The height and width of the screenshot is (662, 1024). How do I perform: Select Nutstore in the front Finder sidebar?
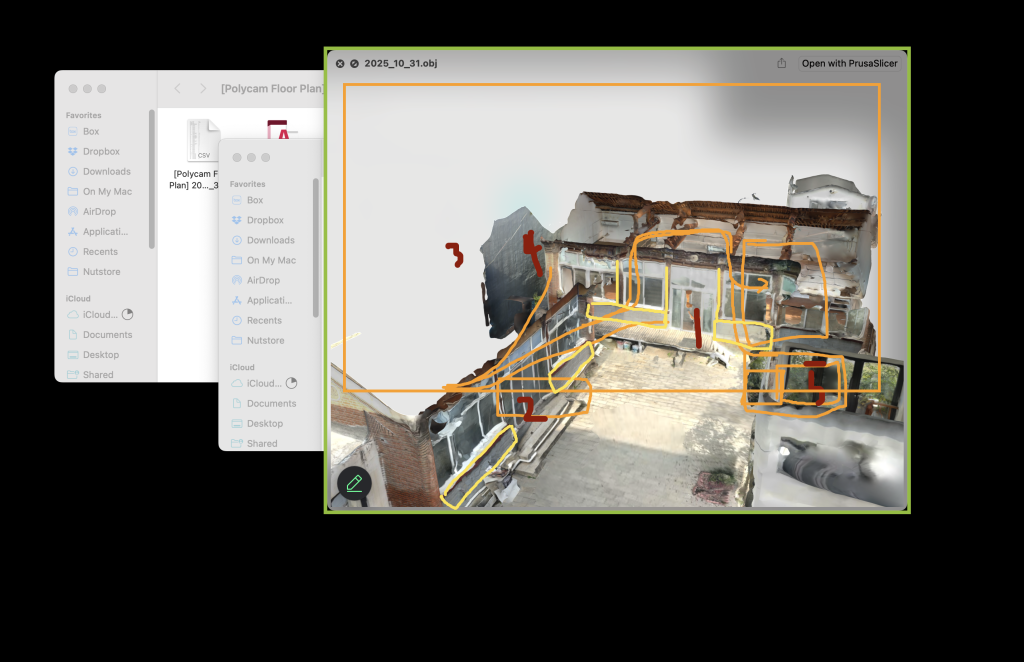[265, 340]
